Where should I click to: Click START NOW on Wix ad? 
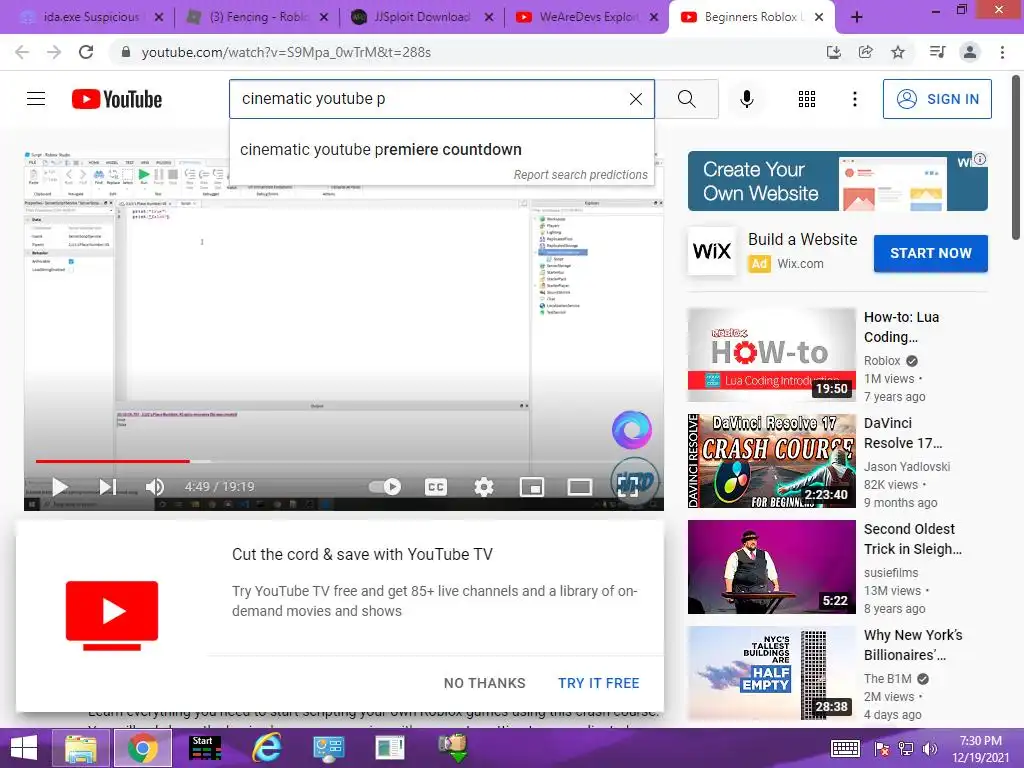click(x=931, y=253)
